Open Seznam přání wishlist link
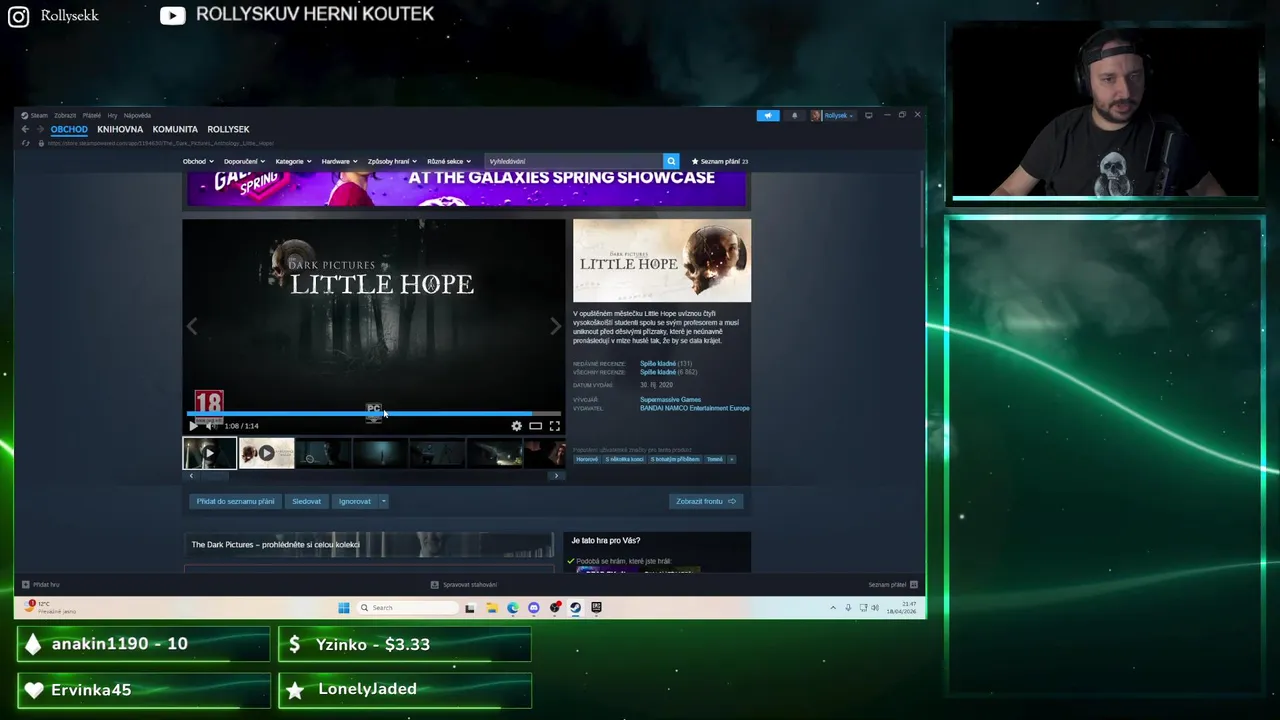Screen dimensions: 1280x720 point(720,161)
